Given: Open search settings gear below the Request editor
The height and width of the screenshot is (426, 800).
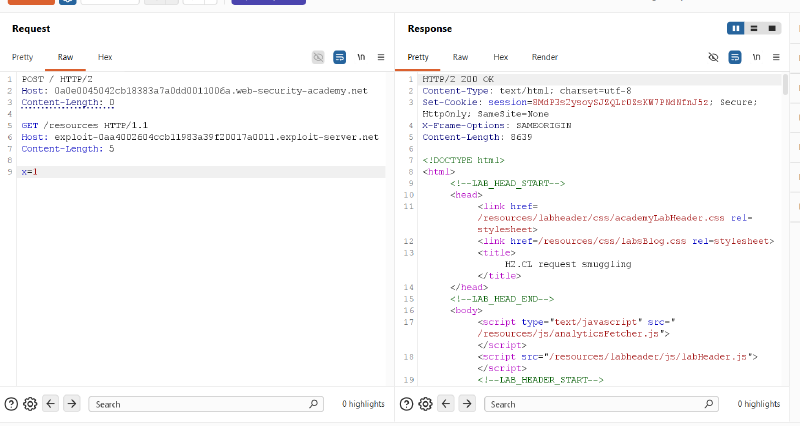Looking at the screenshot, I should point(30,404).
